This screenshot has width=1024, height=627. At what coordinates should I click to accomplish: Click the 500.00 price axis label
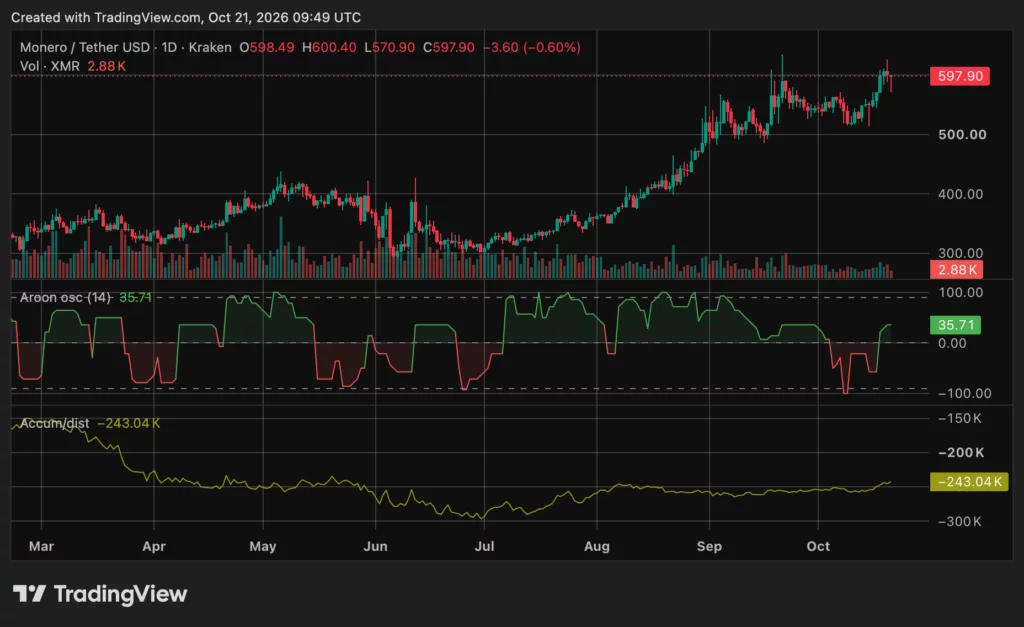coord(962,135)
